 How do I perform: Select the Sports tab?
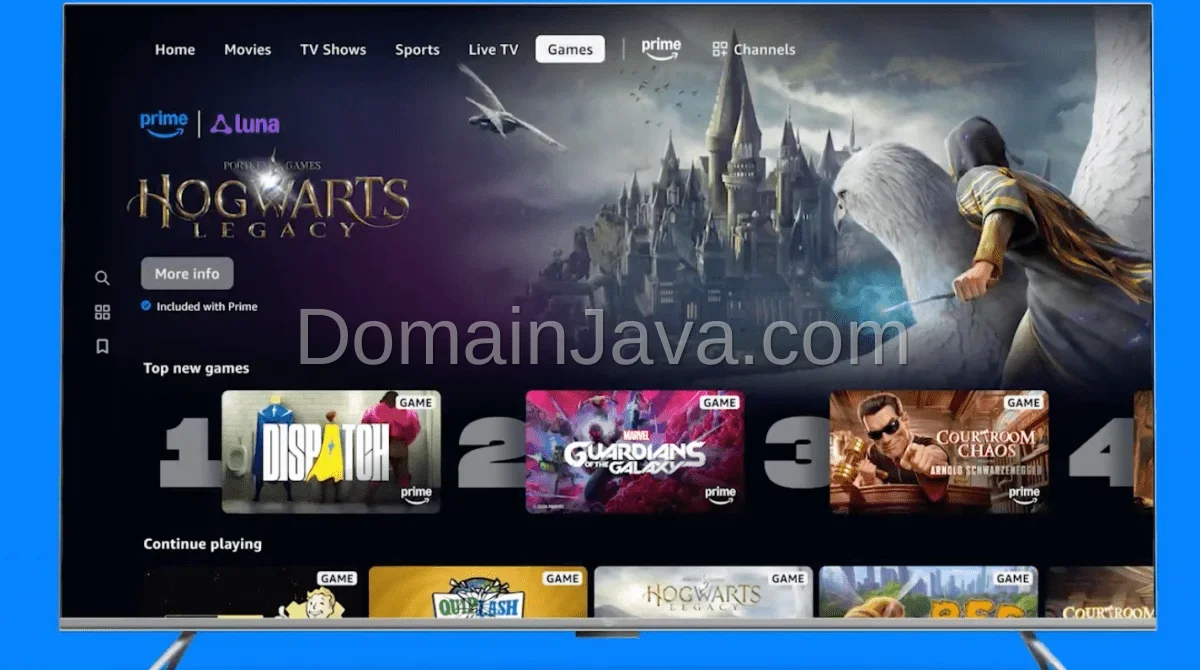417,49
